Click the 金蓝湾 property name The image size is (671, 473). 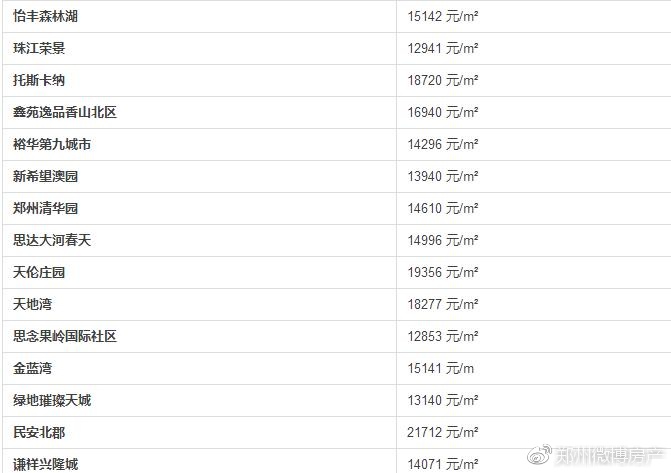pos(33,369)
